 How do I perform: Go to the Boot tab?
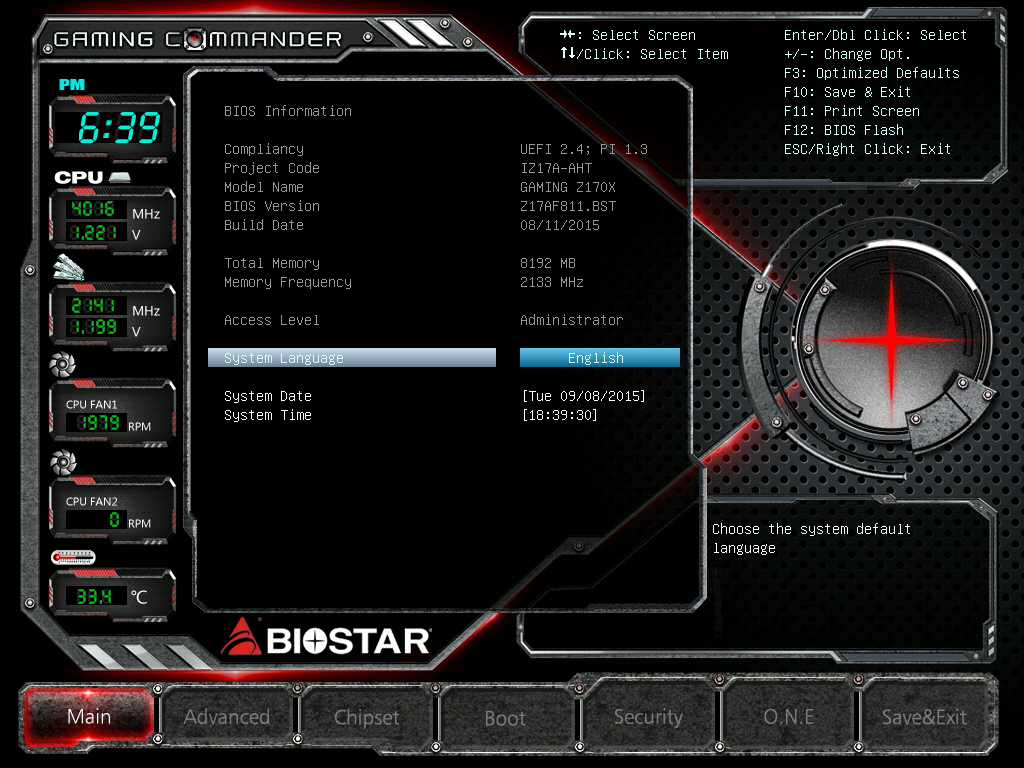[505, 718]
